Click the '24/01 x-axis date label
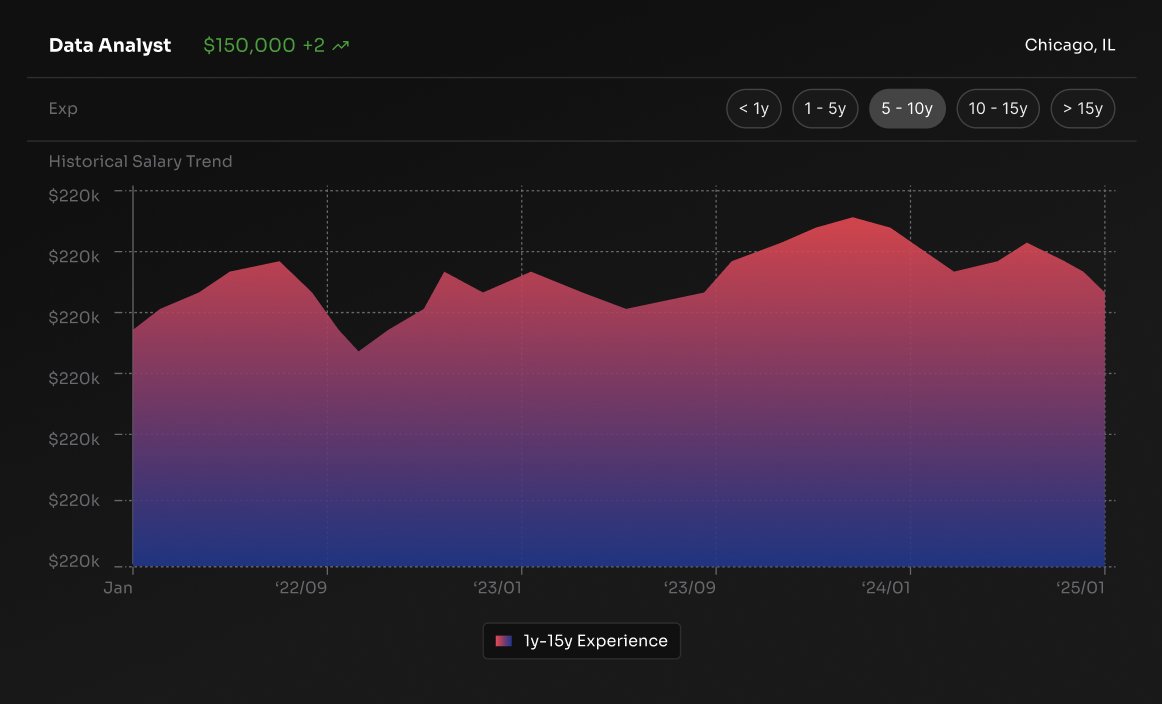The image size is (1162, 704). pyautogui.click(x=886, y=588)
